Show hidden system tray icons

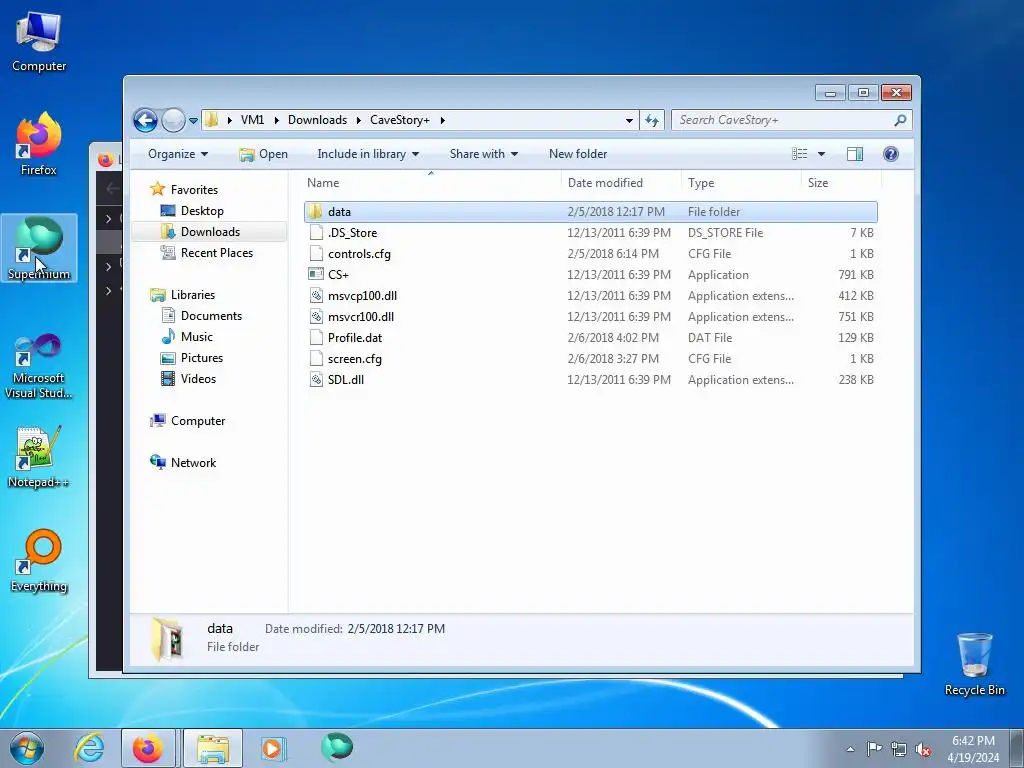(x=850, y=749)
